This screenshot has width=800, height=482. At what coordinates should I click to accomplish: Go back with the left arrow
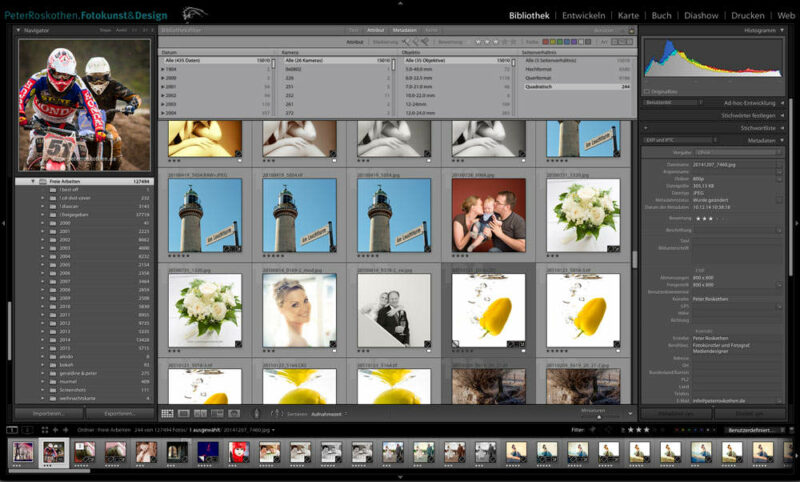click(x=56, y=430)
